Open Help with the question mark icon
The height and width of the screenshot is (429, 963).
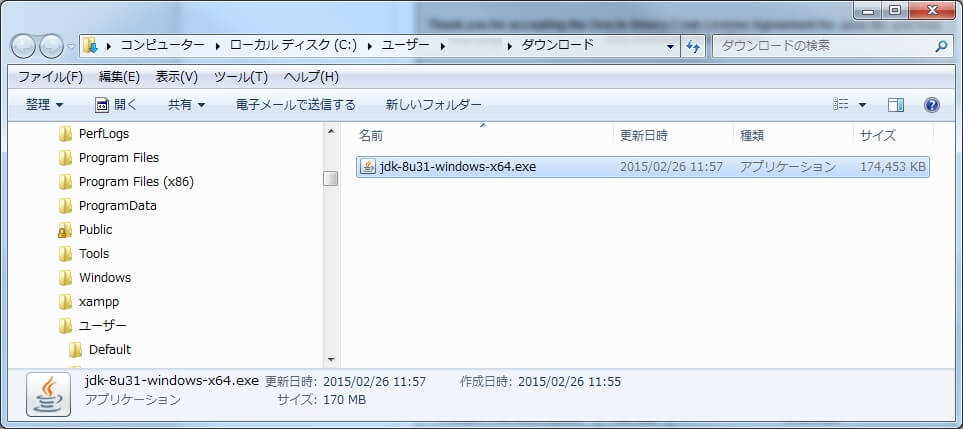pyautogui.click(x=931, y=105)
